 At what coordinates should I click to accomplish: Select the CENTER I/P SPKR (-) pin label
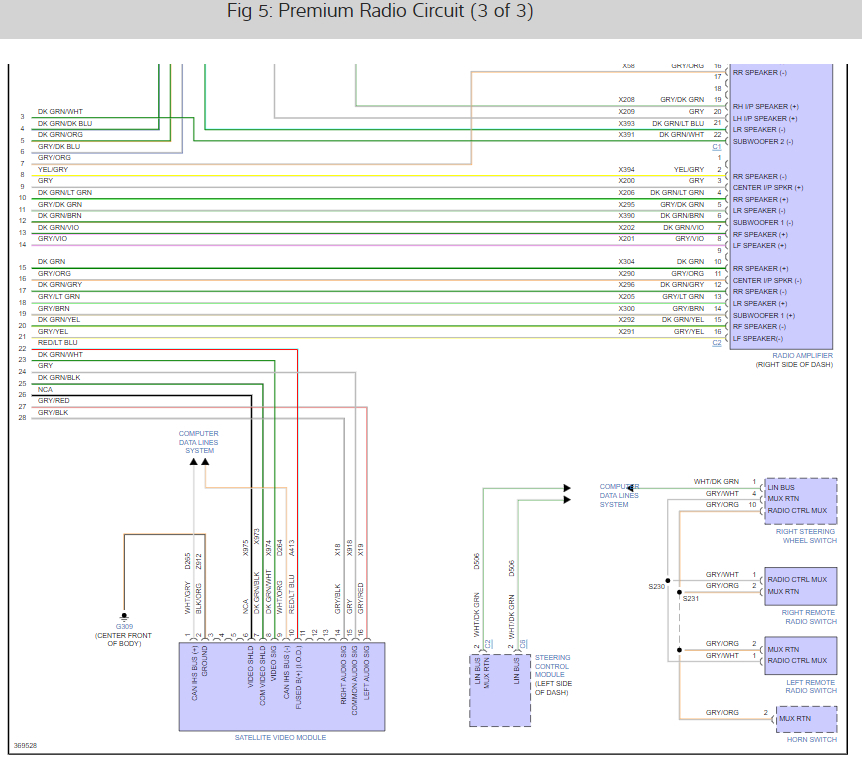(x=767, y=281)
